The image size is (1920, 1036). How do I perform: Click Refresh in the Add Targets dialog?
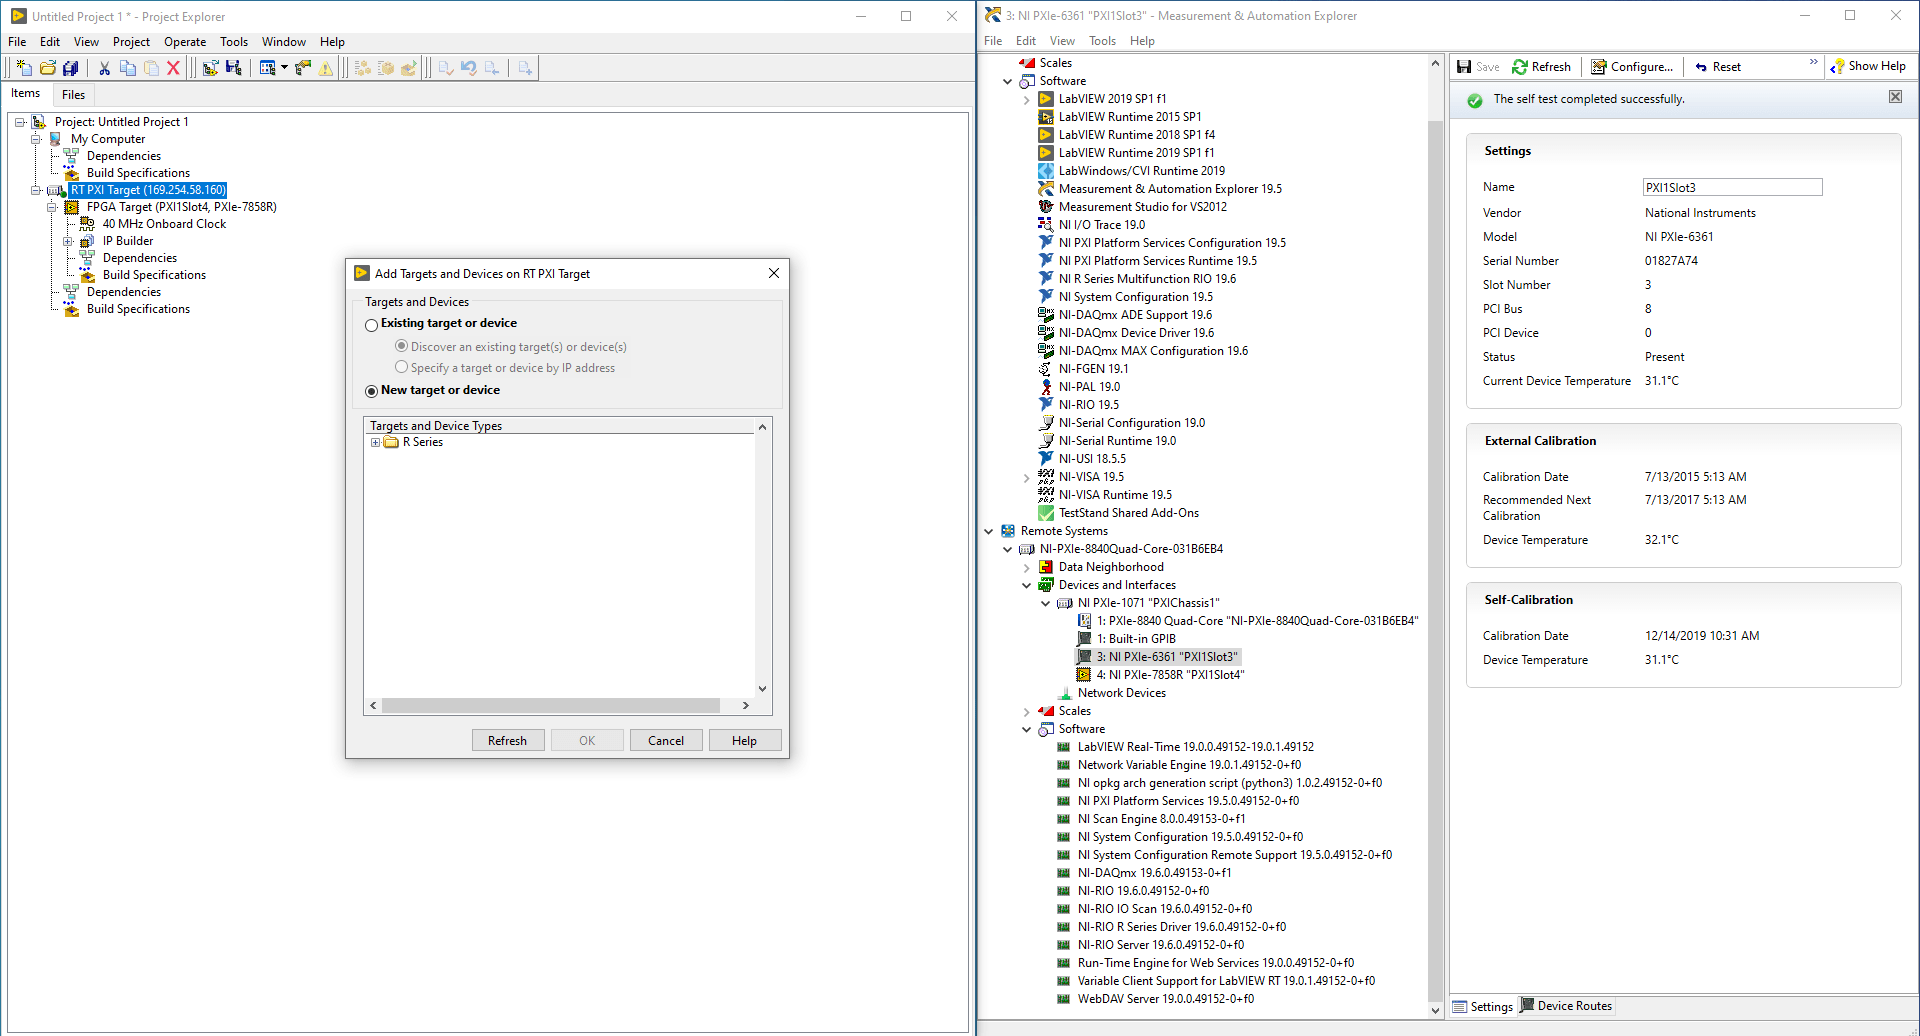pos(507,741)
